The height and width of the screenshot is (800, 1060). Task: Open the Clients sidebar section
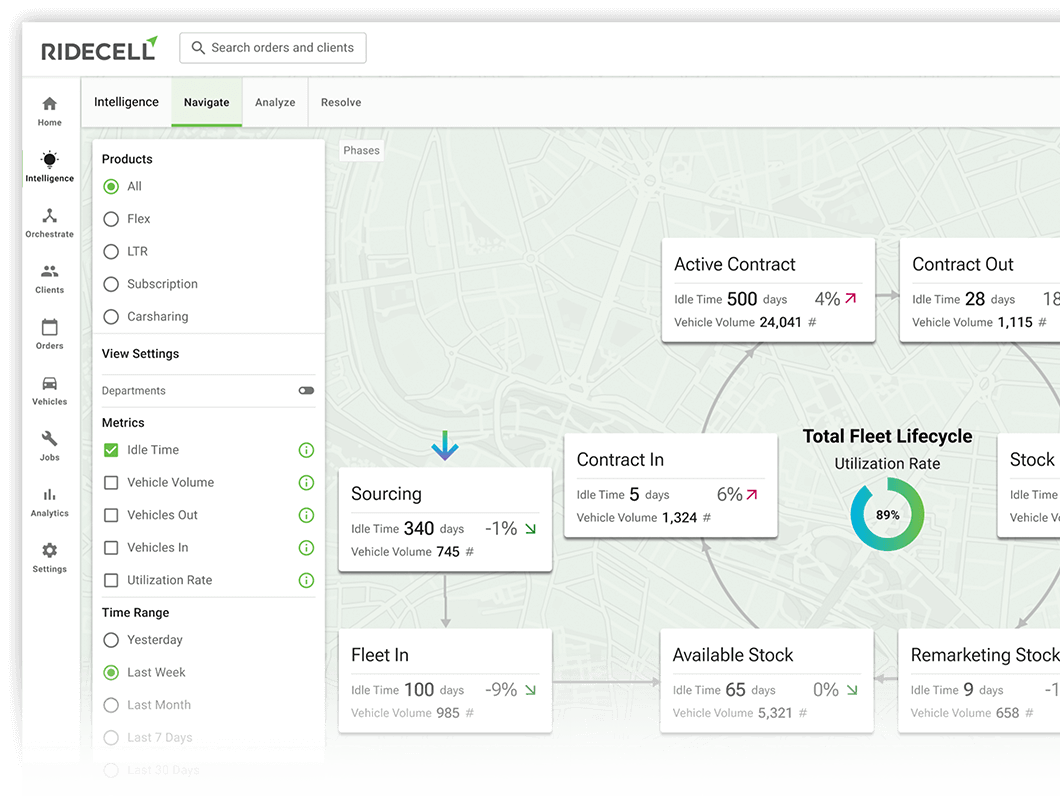49,279
